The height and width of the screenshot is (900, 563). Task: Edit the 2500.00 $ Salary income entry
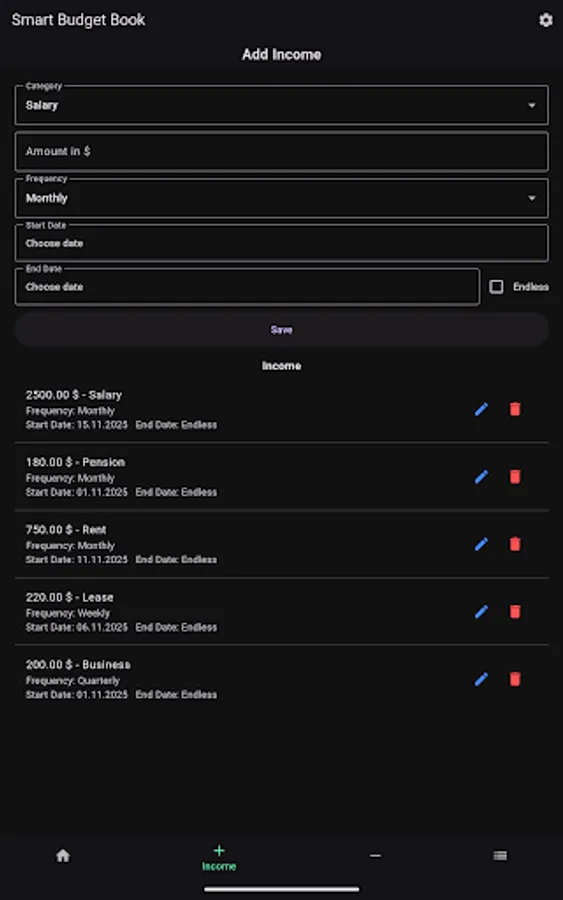click(x=481, y=409)
